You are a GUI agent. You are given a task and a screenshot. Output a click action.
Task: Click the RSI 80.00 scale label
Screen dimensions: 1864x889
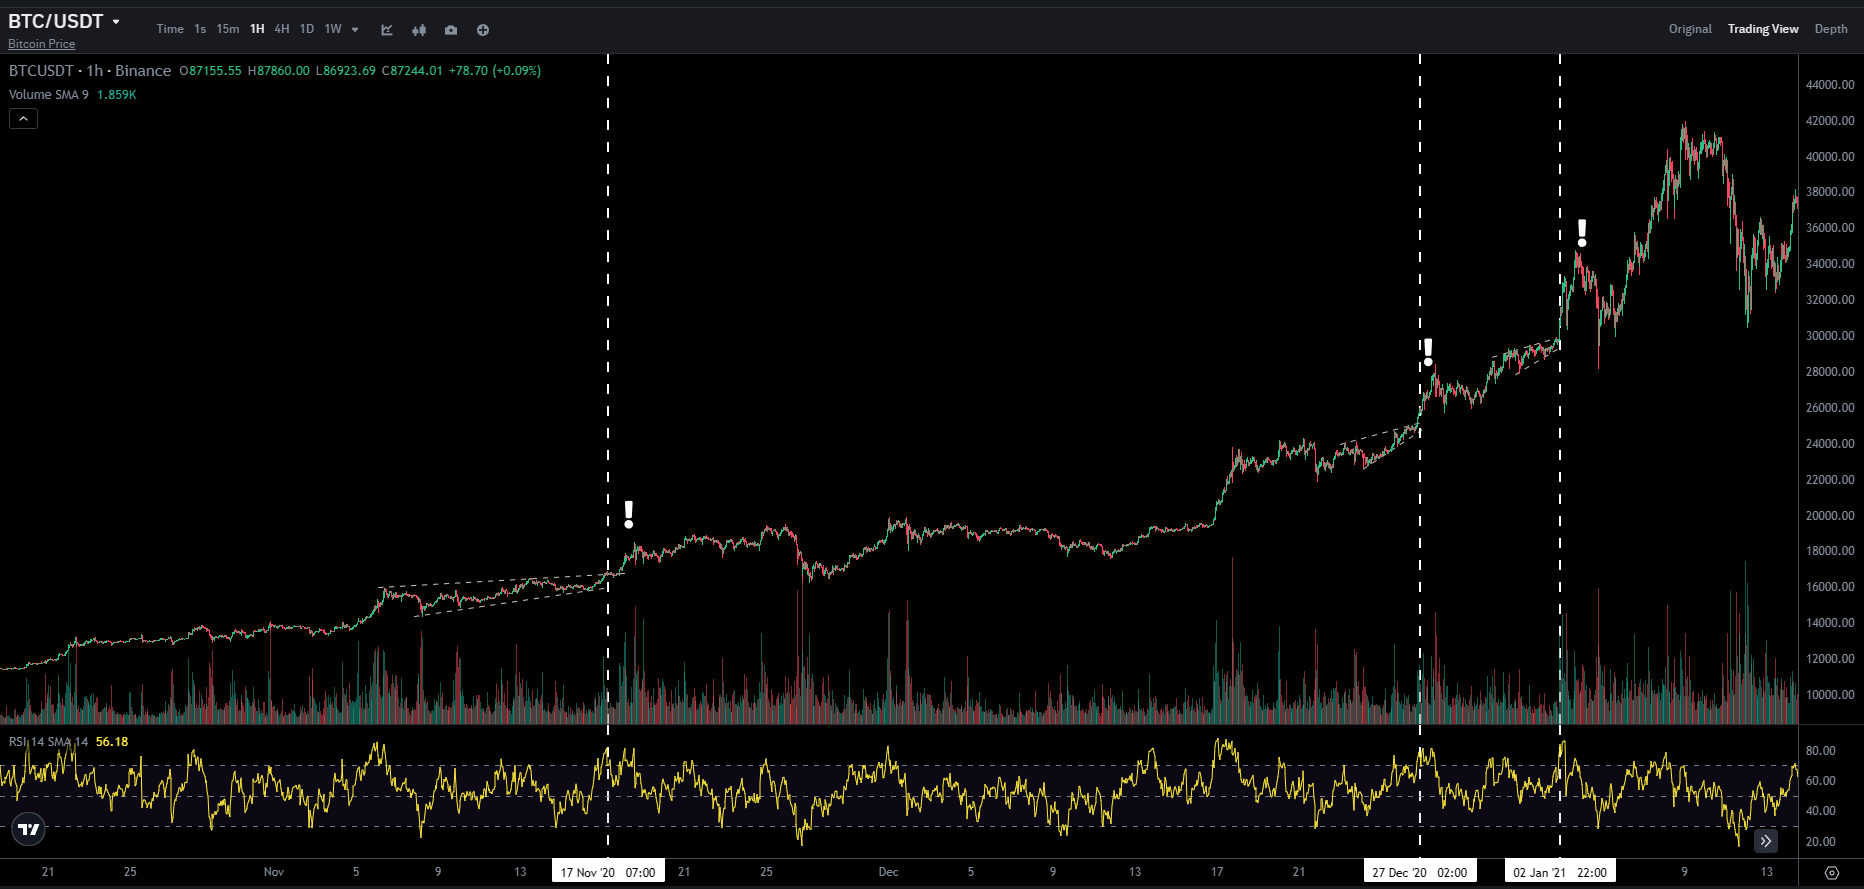click(x=1821, y=751)
